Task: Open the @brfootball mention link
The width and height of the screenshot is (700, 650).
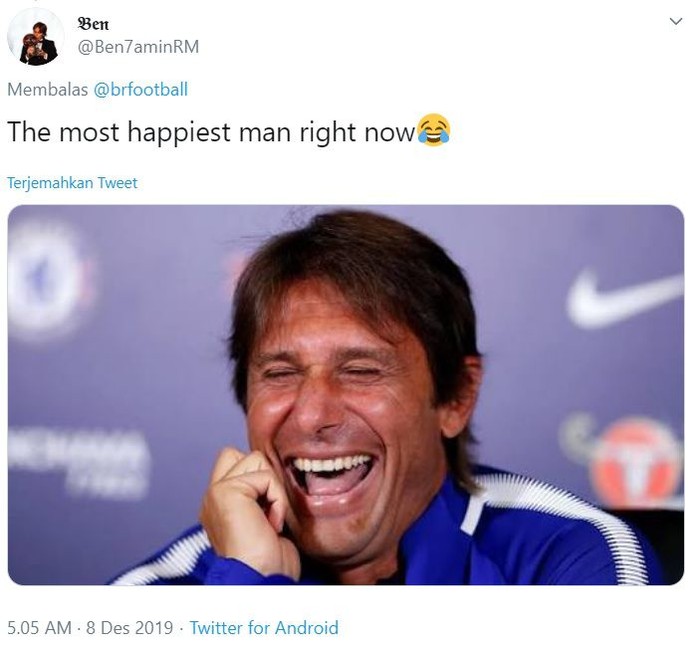Action: coord(141,90)
